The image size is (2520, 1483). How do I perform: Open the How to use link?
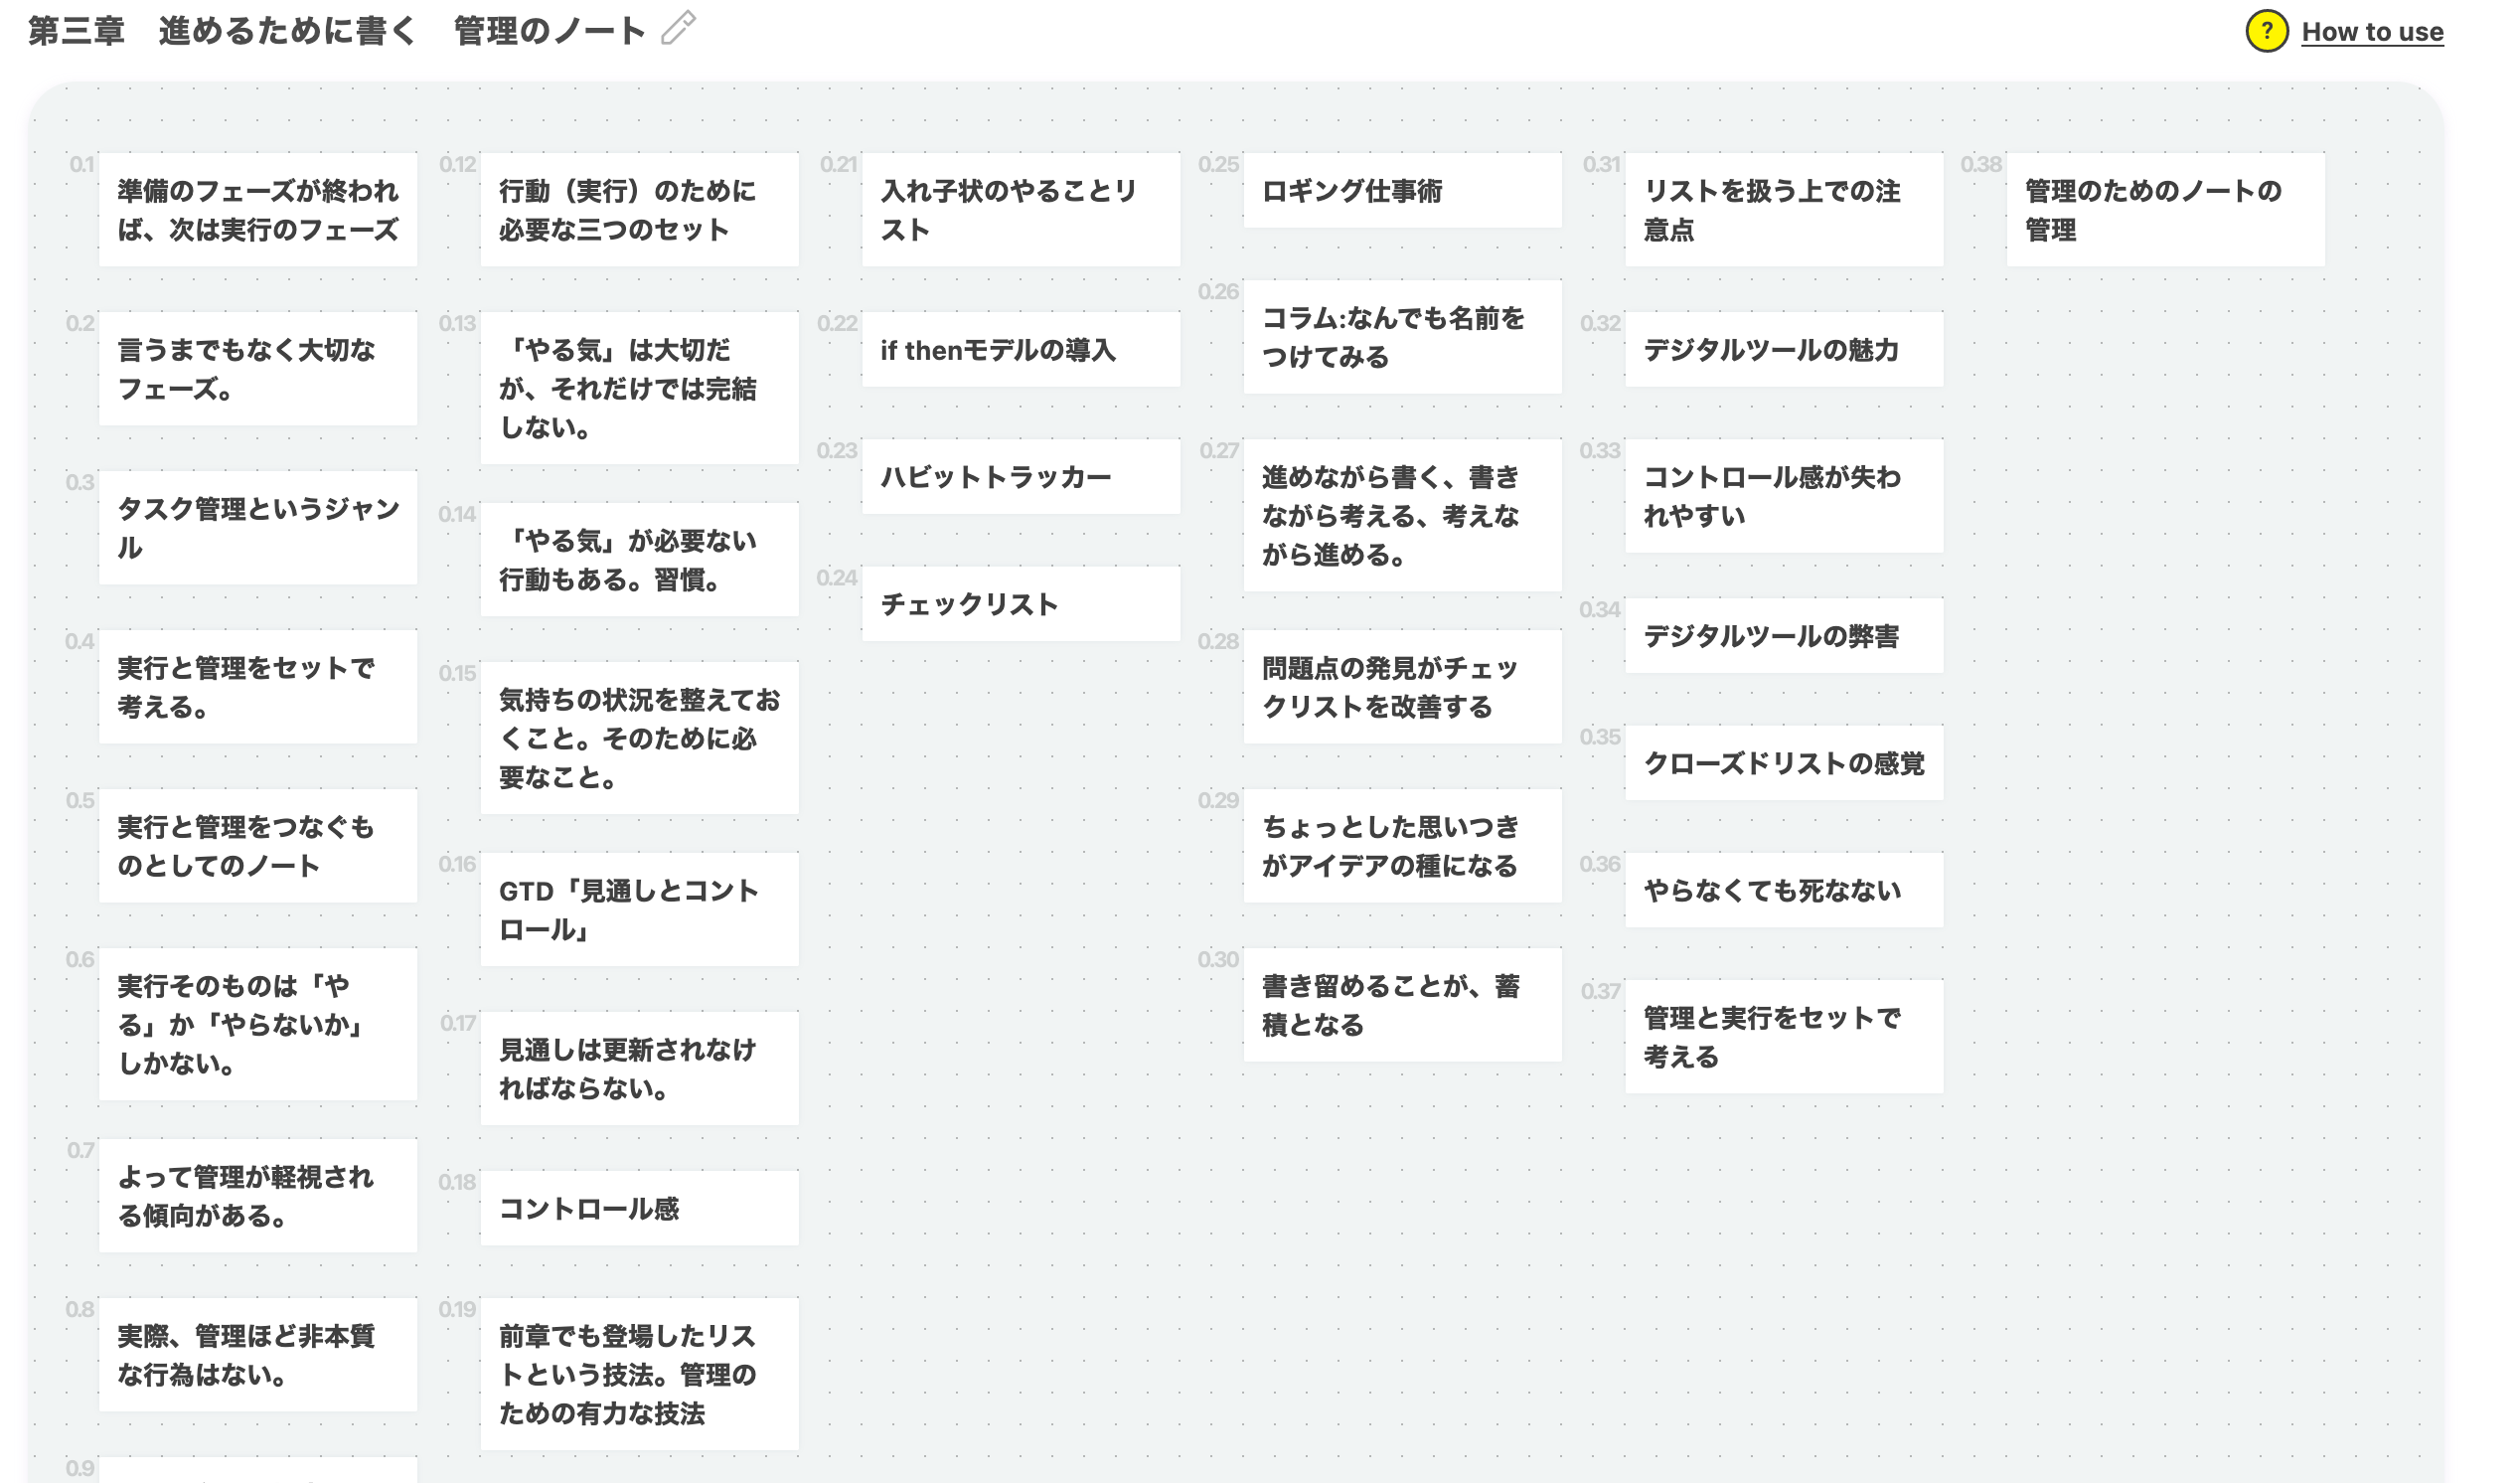pos(2375,31)
